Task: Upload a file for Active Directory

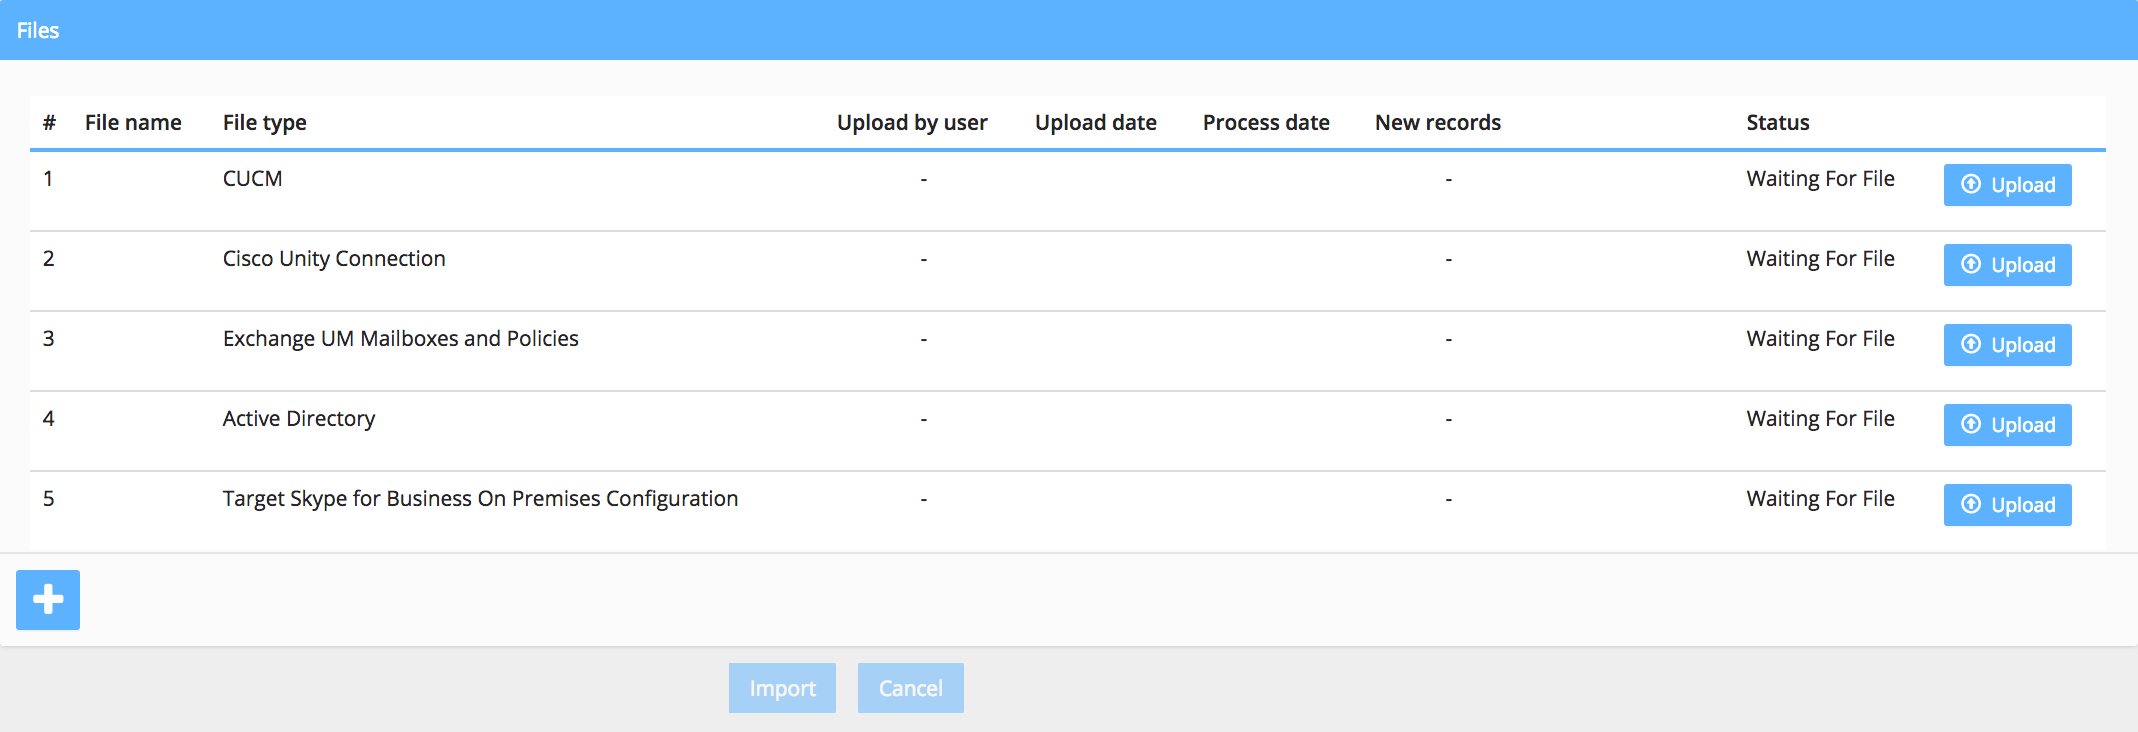Action: point(2007,425)
